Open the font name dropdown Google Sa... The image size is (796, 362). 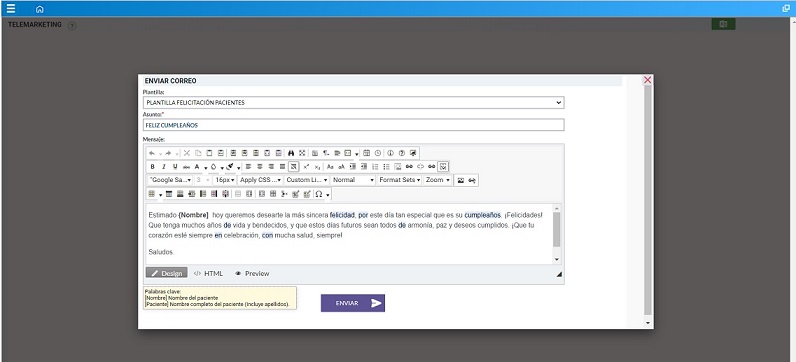(x=170, y=180)
